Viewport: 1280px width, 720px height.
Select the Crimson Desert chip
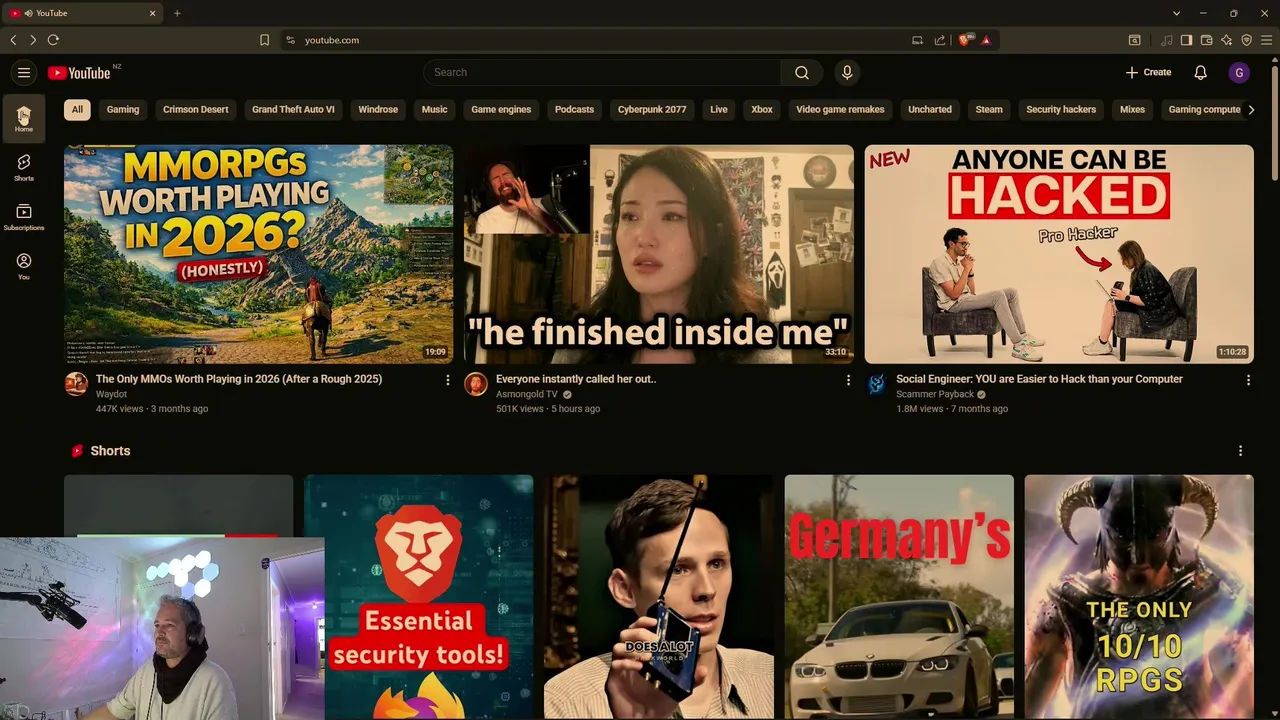[x=196, y=109]
